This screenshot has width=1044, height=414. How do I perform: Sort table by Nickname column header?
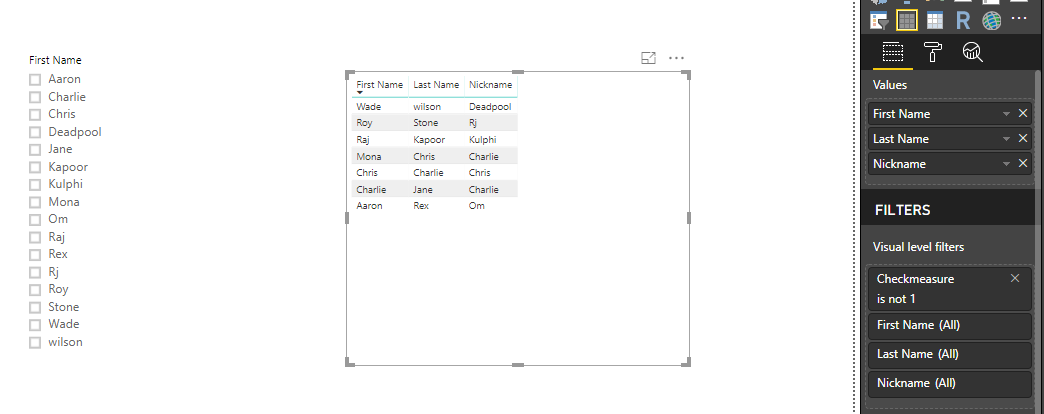coord(491,85)
